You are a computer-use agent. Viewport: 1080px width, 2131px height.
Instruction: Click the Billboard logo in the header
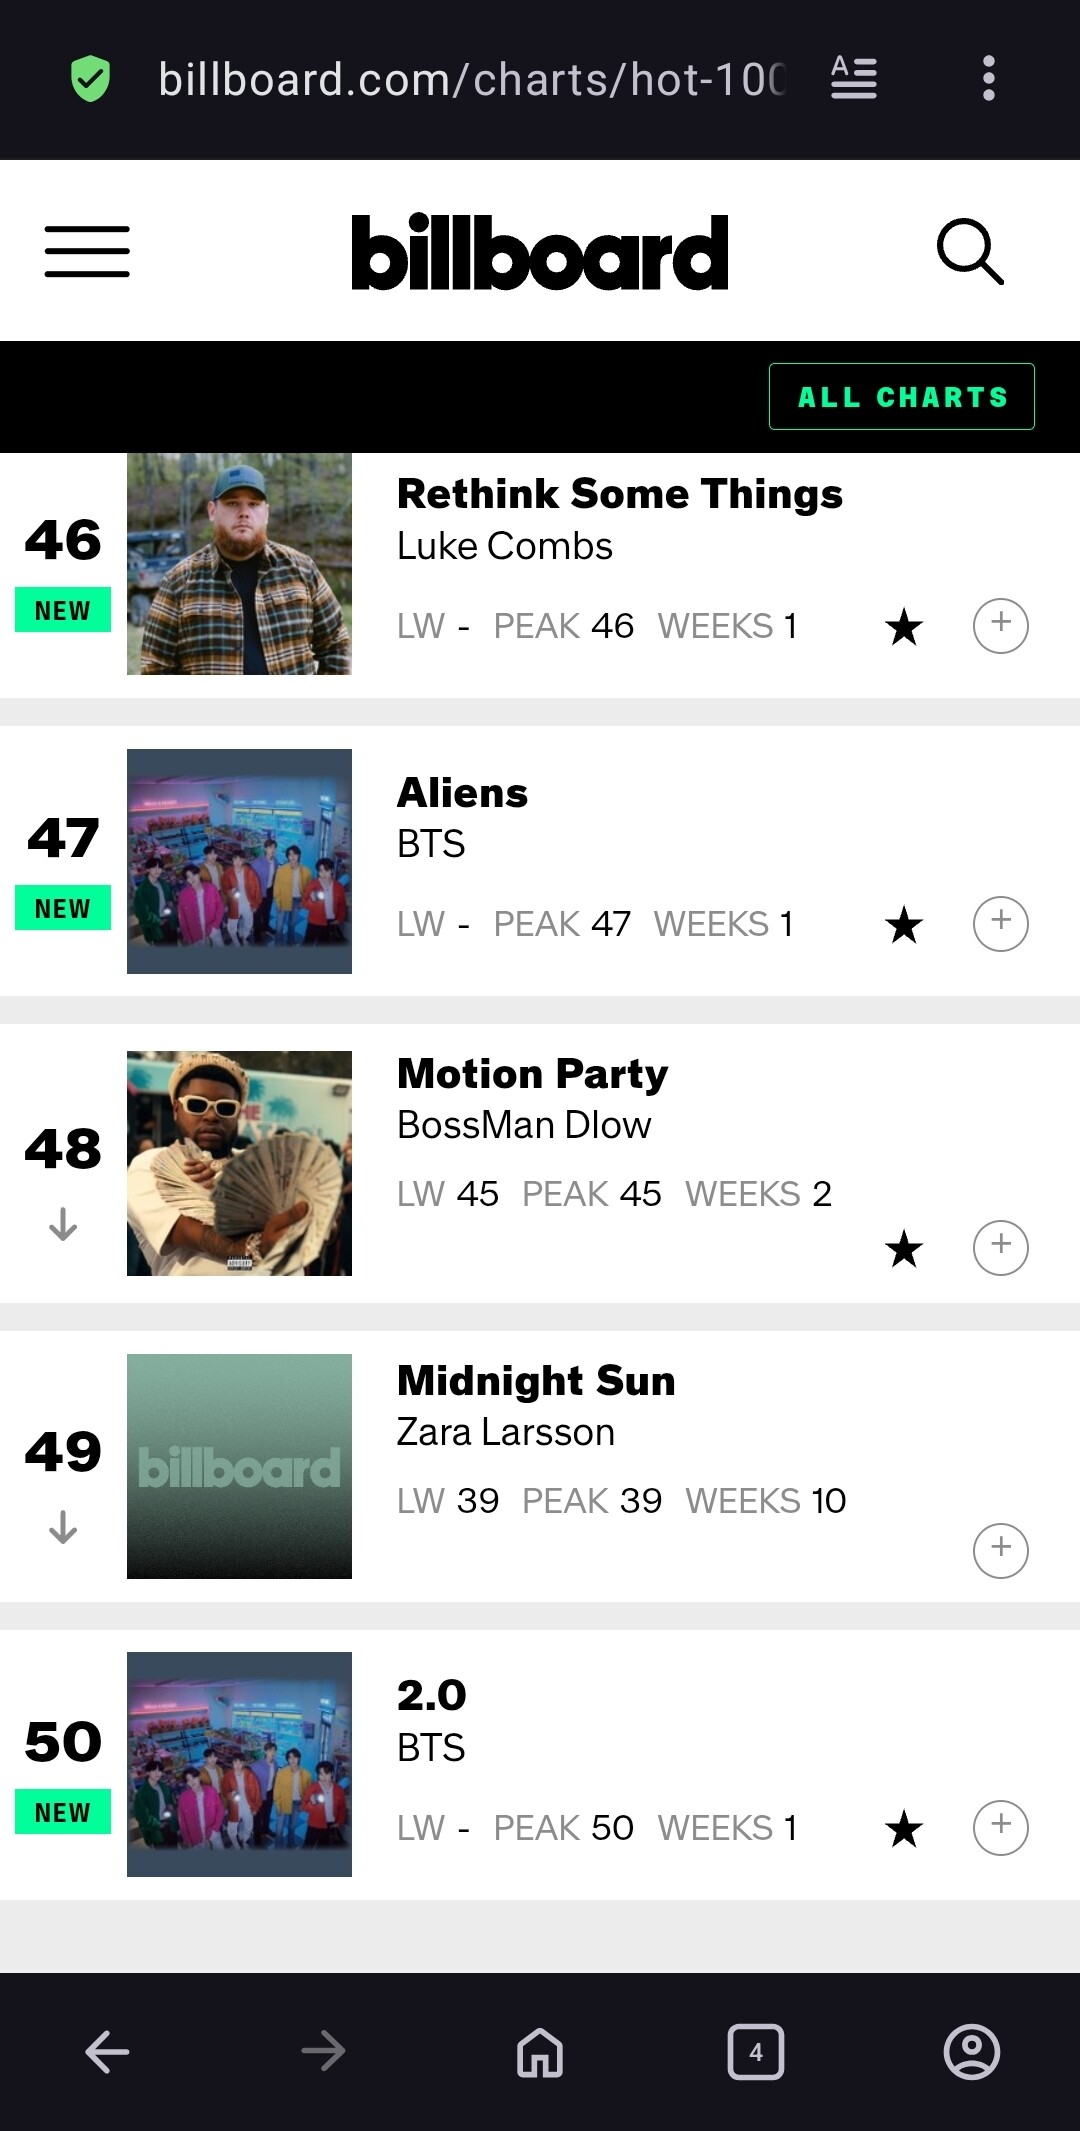point(540,252)
